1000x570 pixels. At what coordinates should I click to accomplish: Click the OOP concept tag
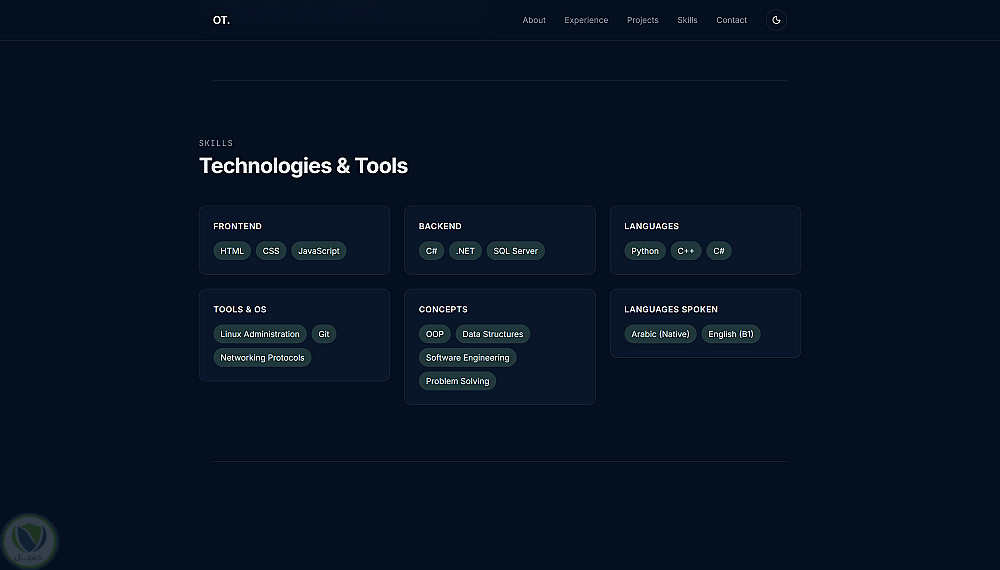[x=435, y=334]
